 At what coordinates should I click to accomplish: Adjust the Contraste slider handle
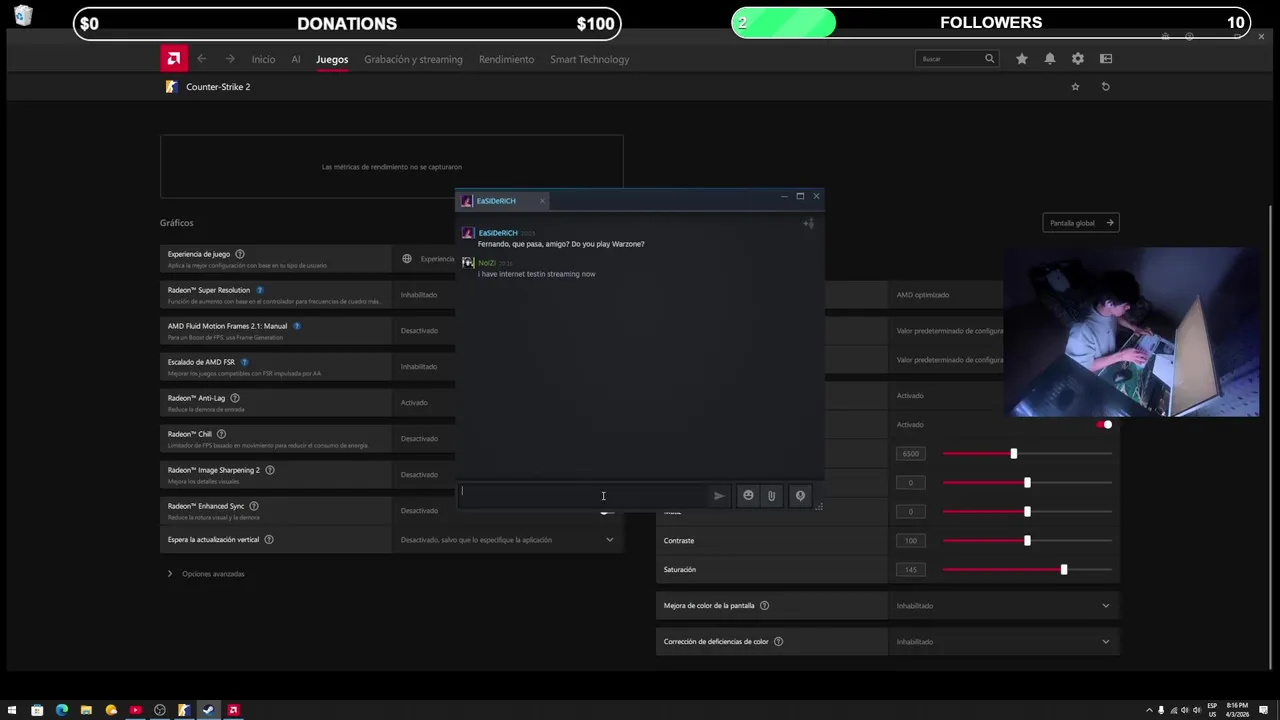(1027, 541)
